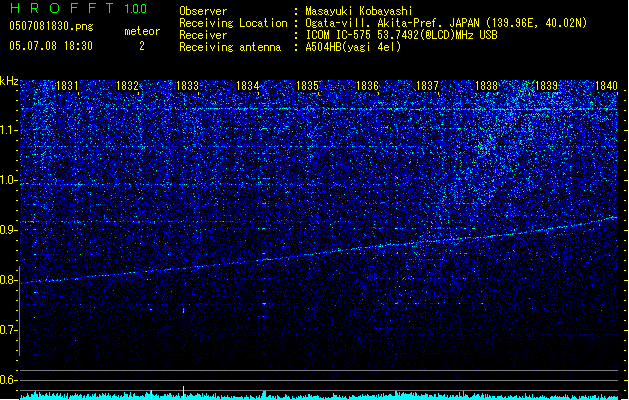Viewport: 629px width, 400px height.
Task: Click the date stamp 05.07.08 18:30
Action: [x=51, y=46]
